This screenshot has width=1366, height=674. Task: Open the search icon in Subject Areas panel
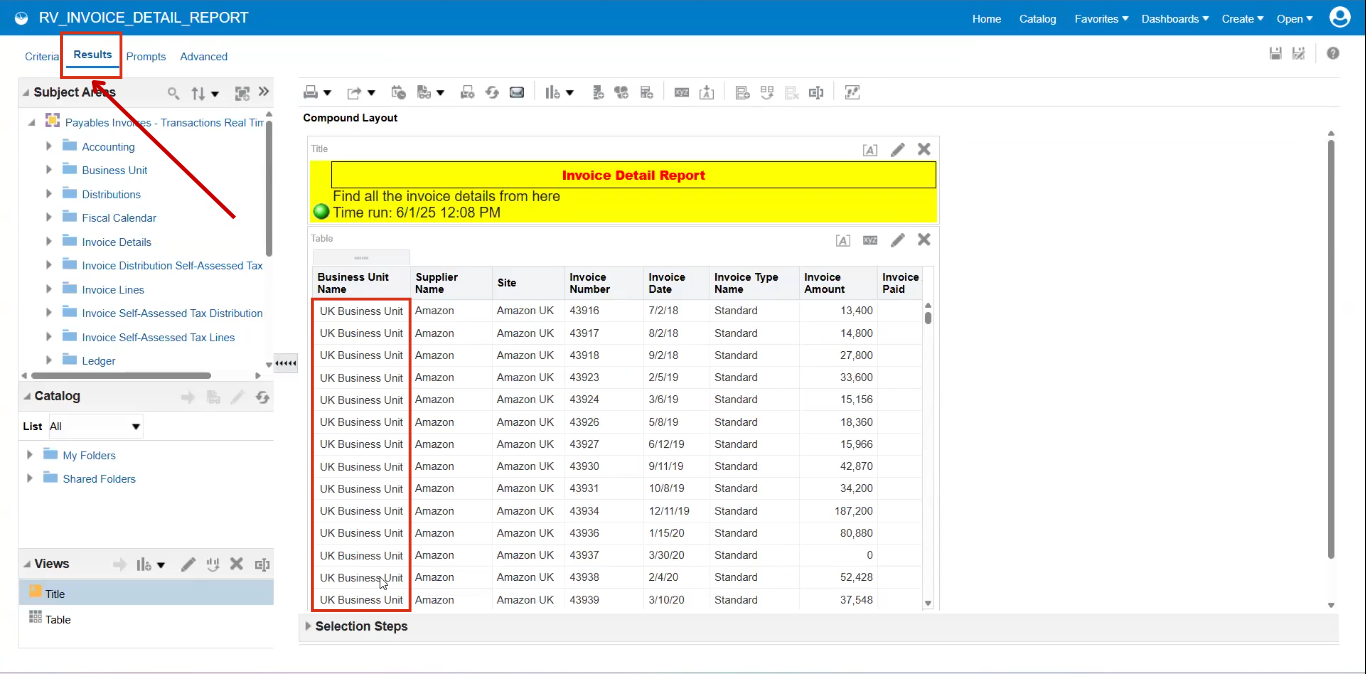click(173, 92)
